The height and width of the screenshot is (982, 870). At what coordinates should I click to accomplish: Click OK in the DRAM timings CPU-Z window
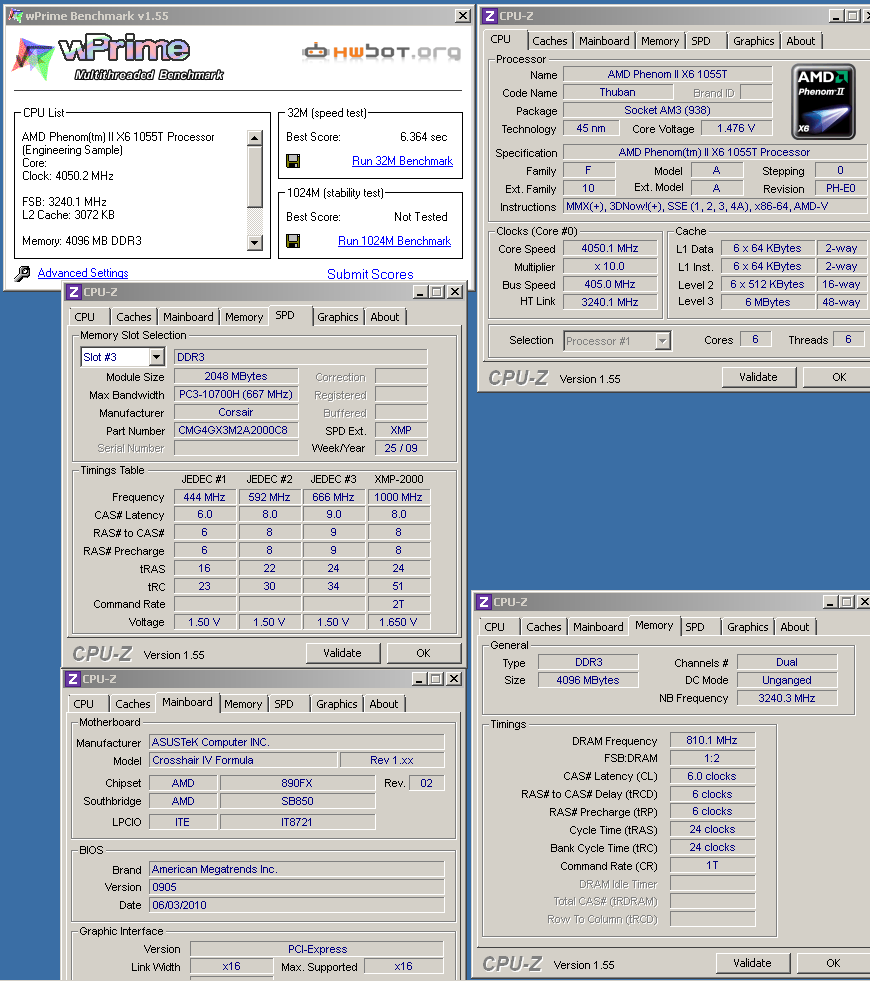[833, 963]
